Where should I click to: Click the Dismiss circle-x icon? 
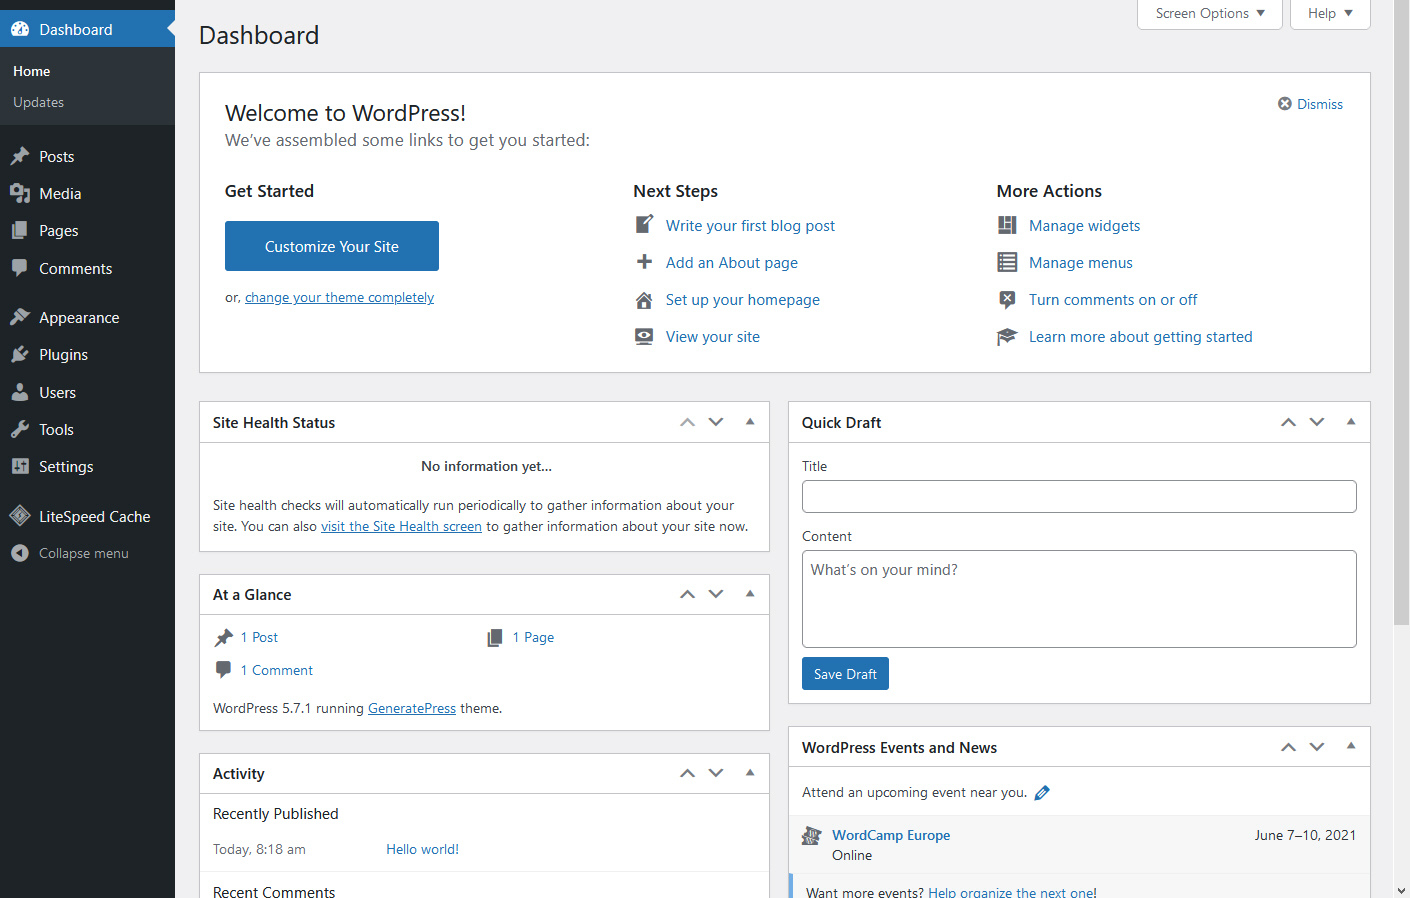[x=1285, y=104]
